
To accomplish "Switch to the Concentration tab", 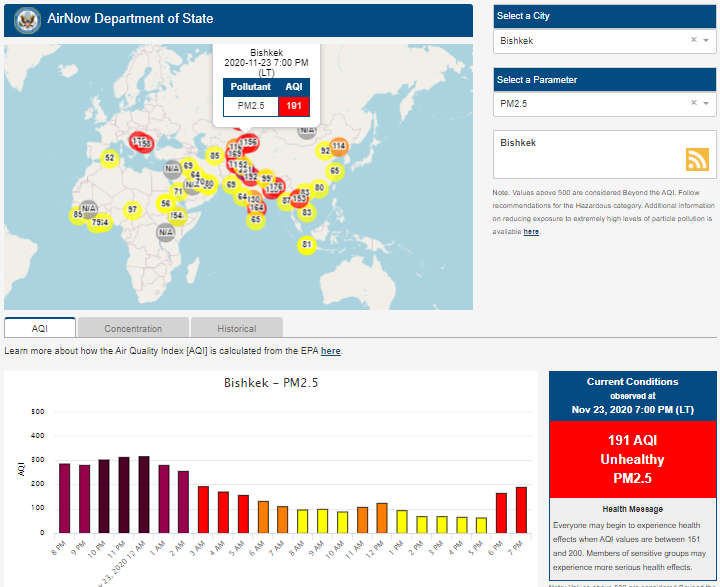I will coord(133,328).
